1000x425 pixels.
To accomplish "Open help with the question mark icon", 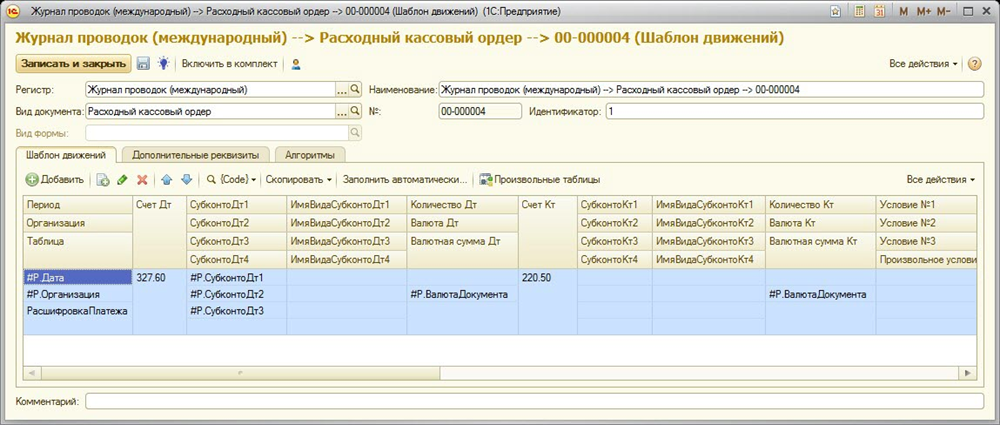I will 973,64.
